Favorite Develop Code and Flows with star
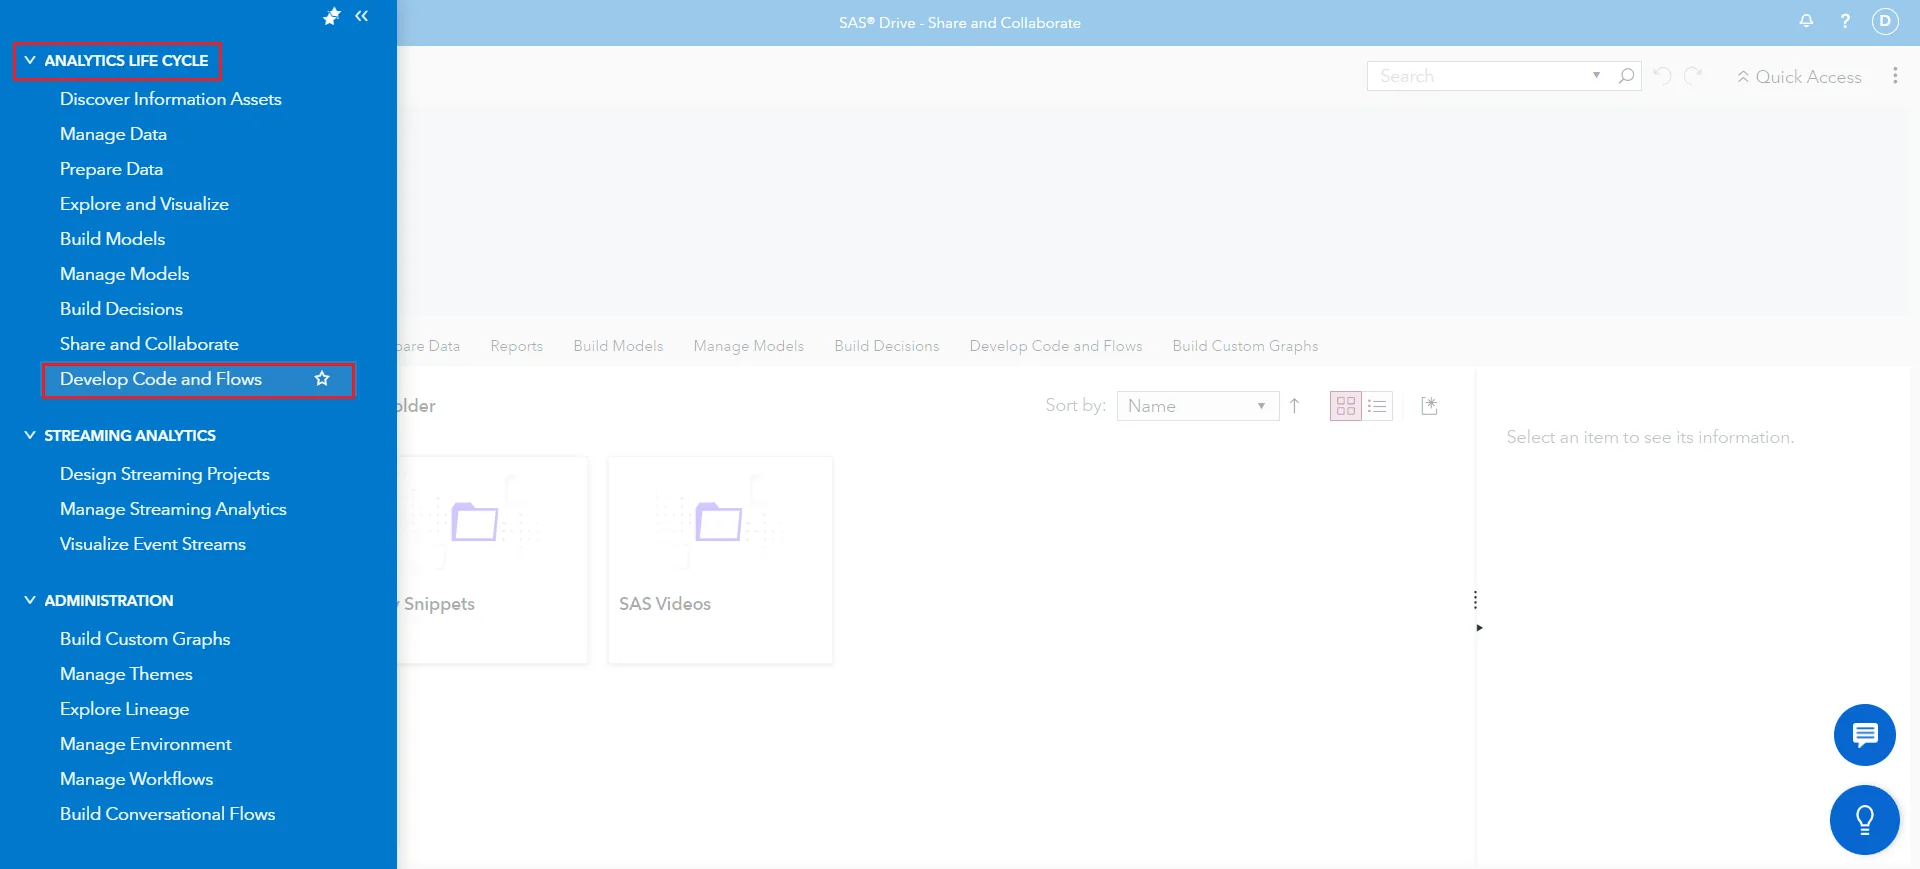 [322, 379]
